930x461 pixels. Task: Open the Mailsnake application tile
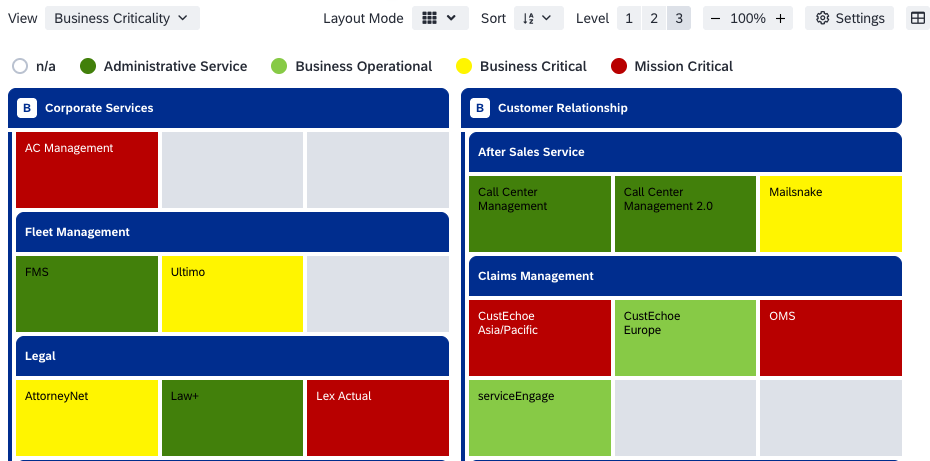[x=831, y=214]
